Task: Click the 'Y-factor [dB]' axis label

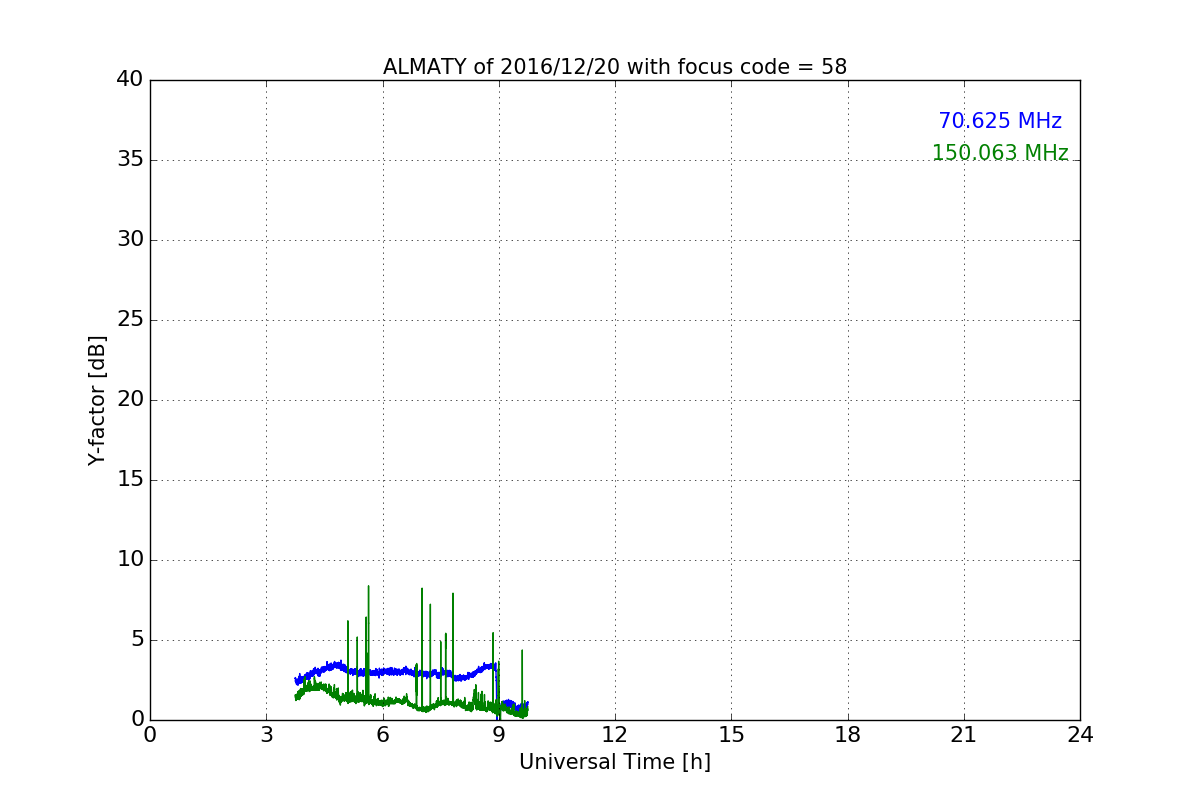Action: (x=97, y=400)
